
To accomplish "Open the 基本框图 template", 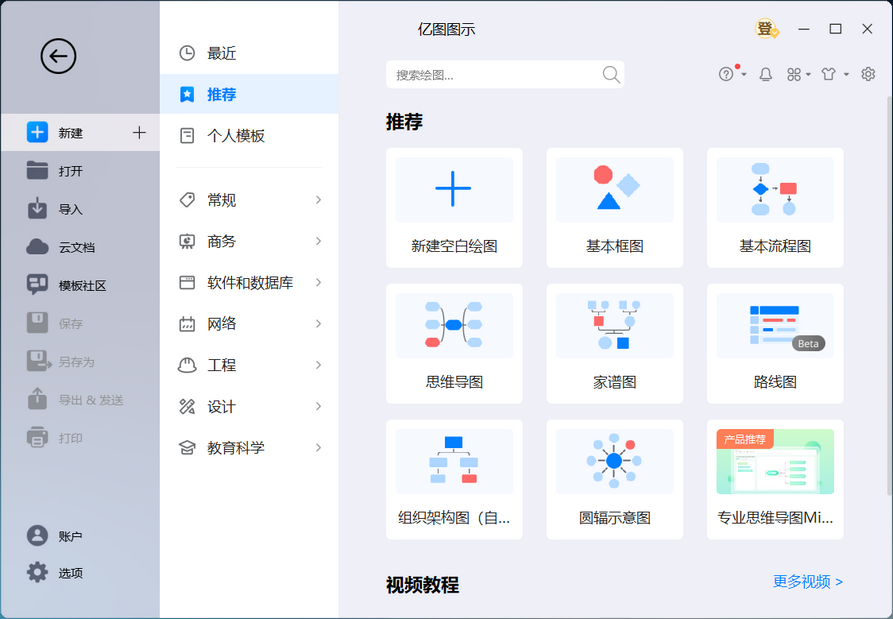I will tap(615, 208).
